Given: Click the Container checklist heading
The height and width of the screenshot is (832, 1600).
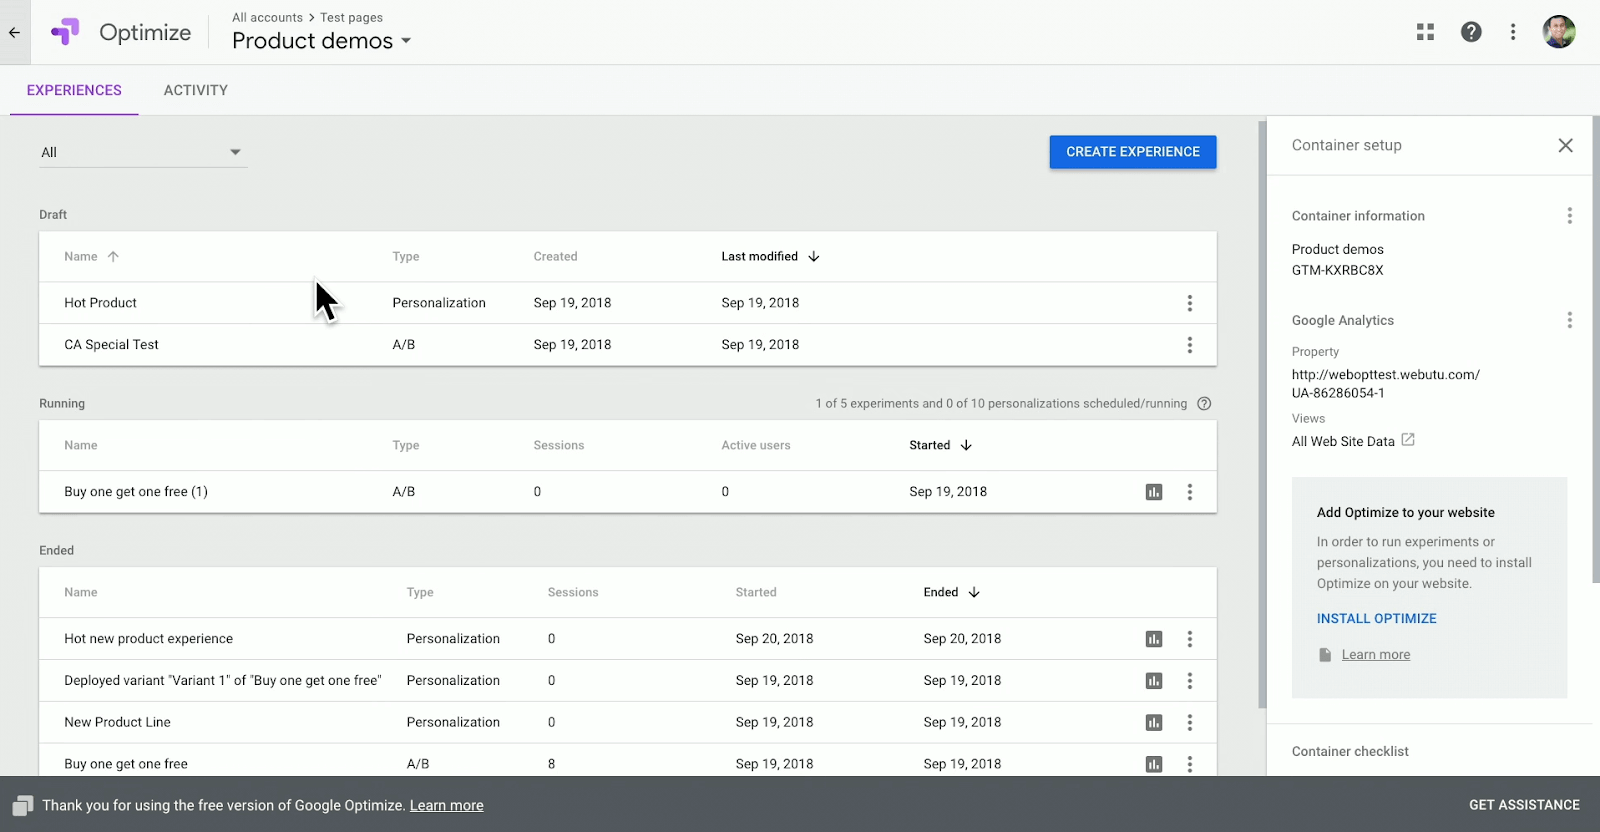Looking at the screenshot, I should click(1350, 752).
